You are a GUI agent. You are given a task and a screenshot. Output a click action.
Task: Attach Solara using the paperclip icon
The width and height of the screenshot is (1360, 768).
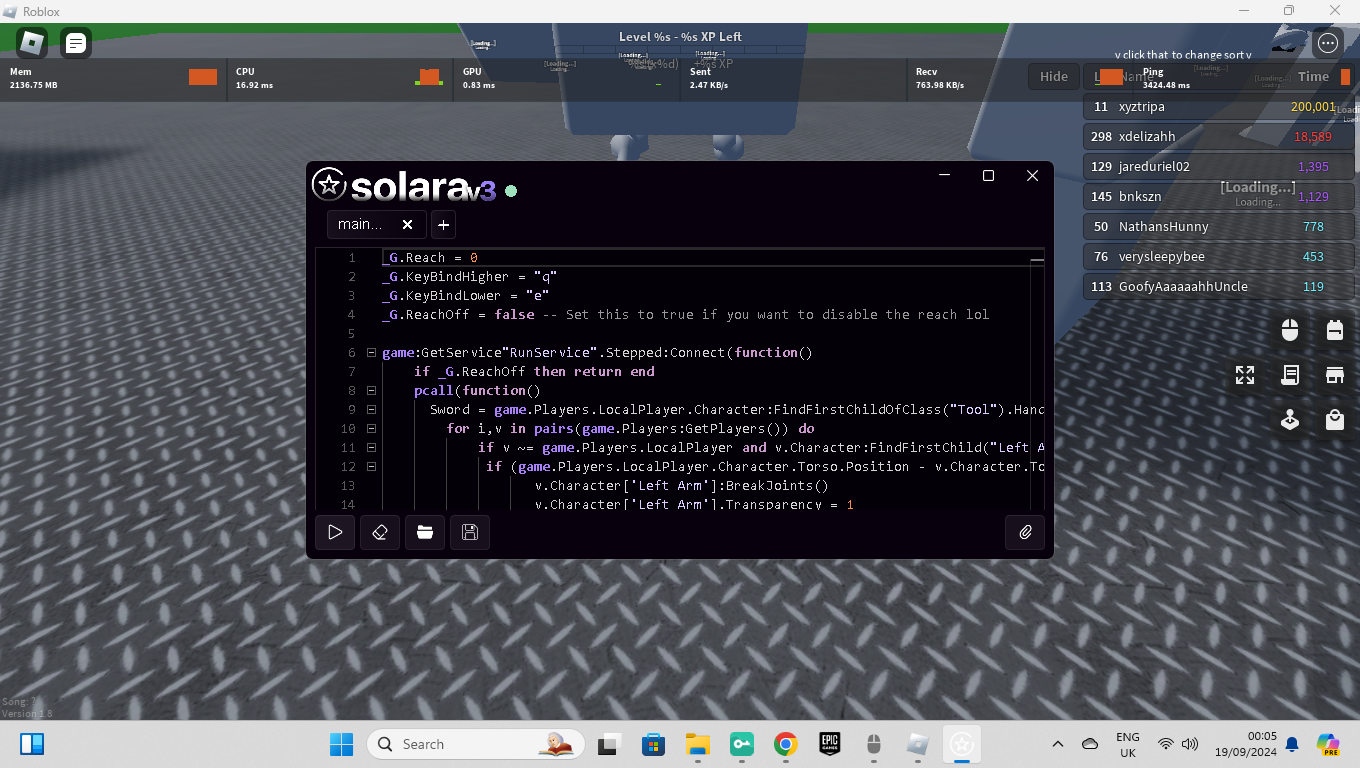coord(1025,533)
